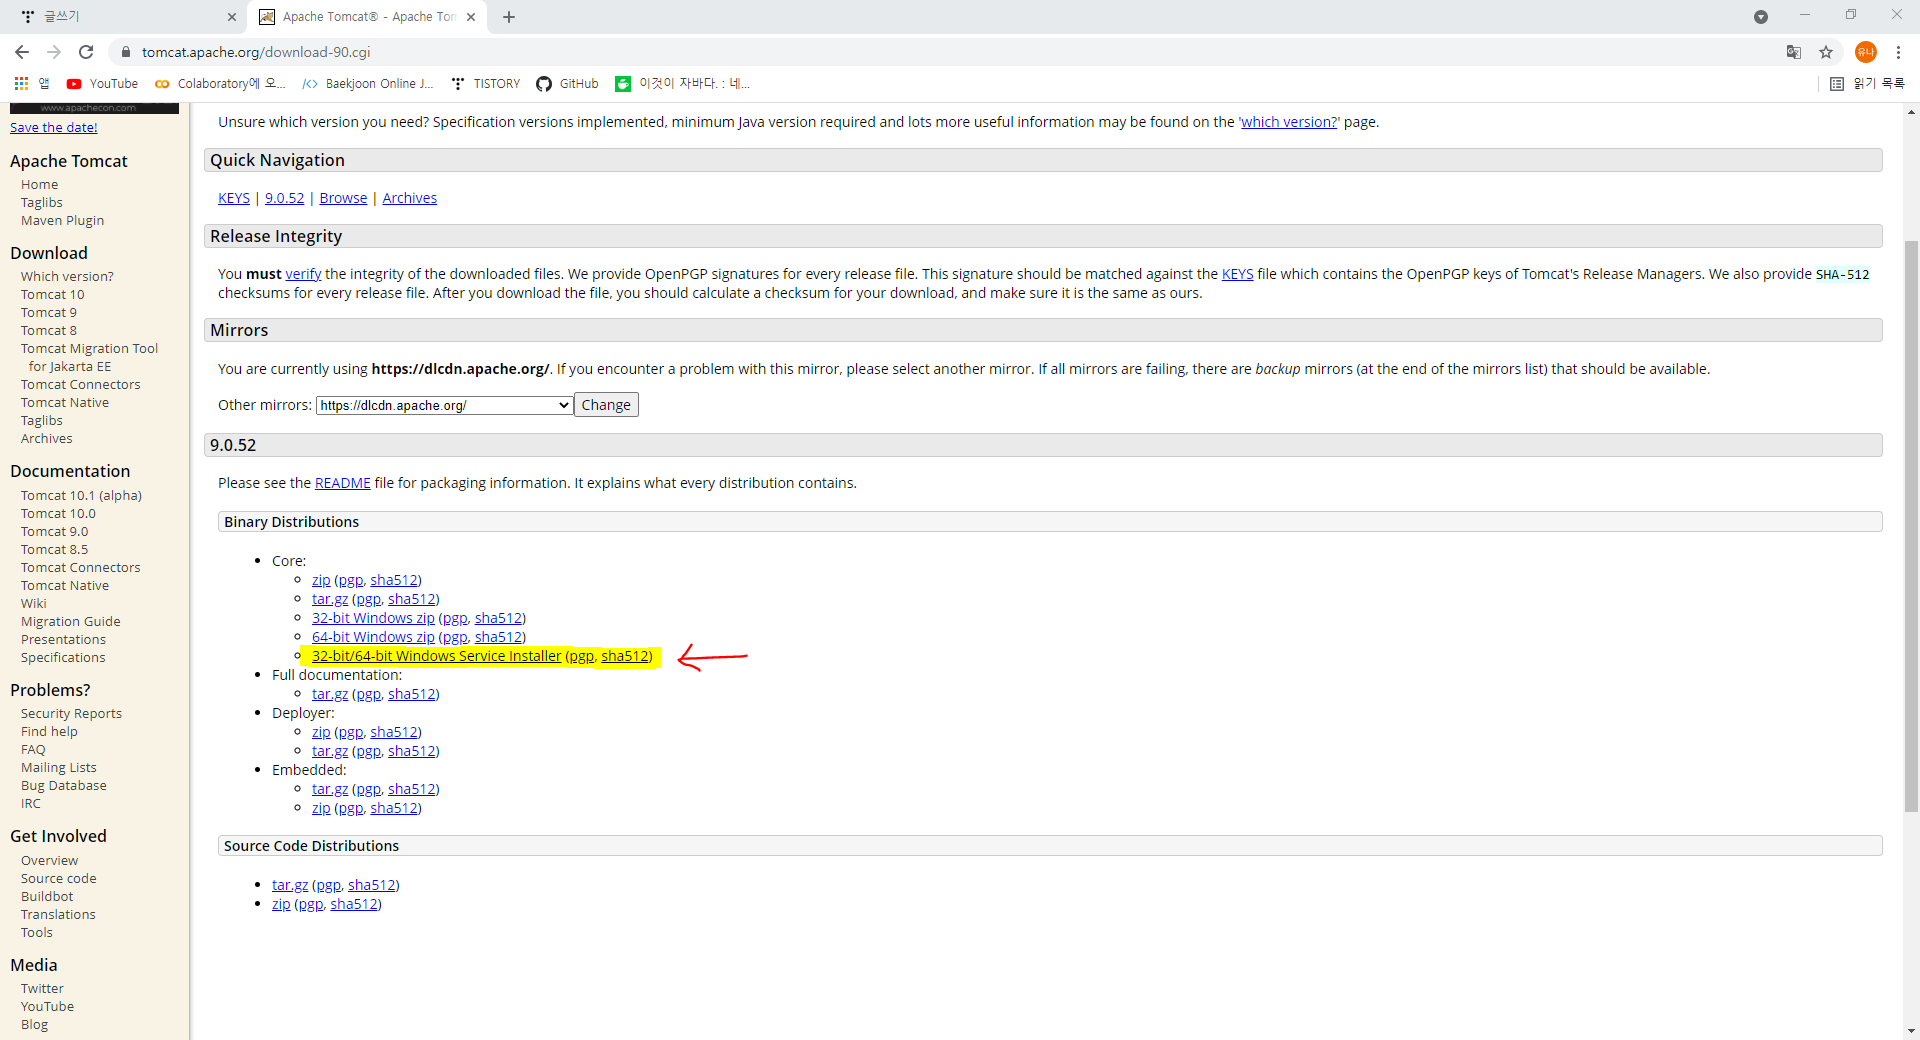Open the Other mirrors dropdown
The width and height of the screenshot is (1920, 1040).
(x=444, y=405)
